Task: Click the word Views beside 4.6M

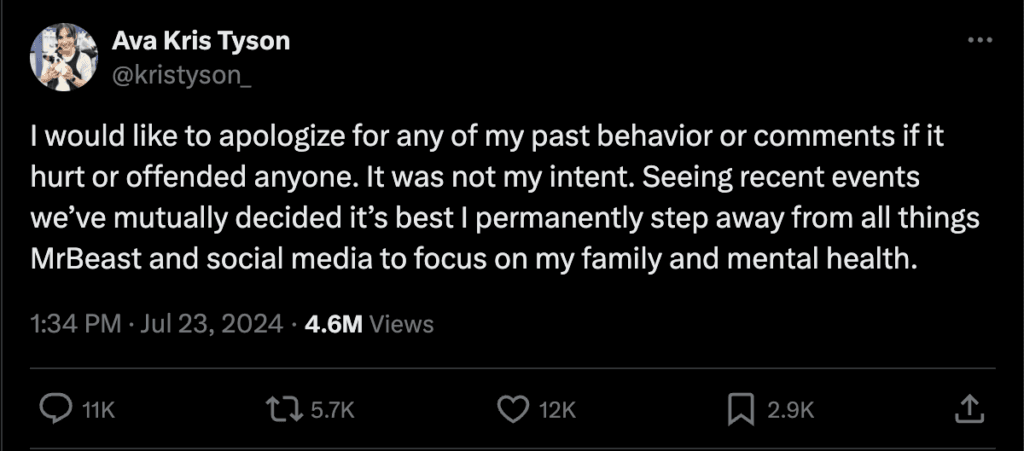Action: [x=401, y=324]
